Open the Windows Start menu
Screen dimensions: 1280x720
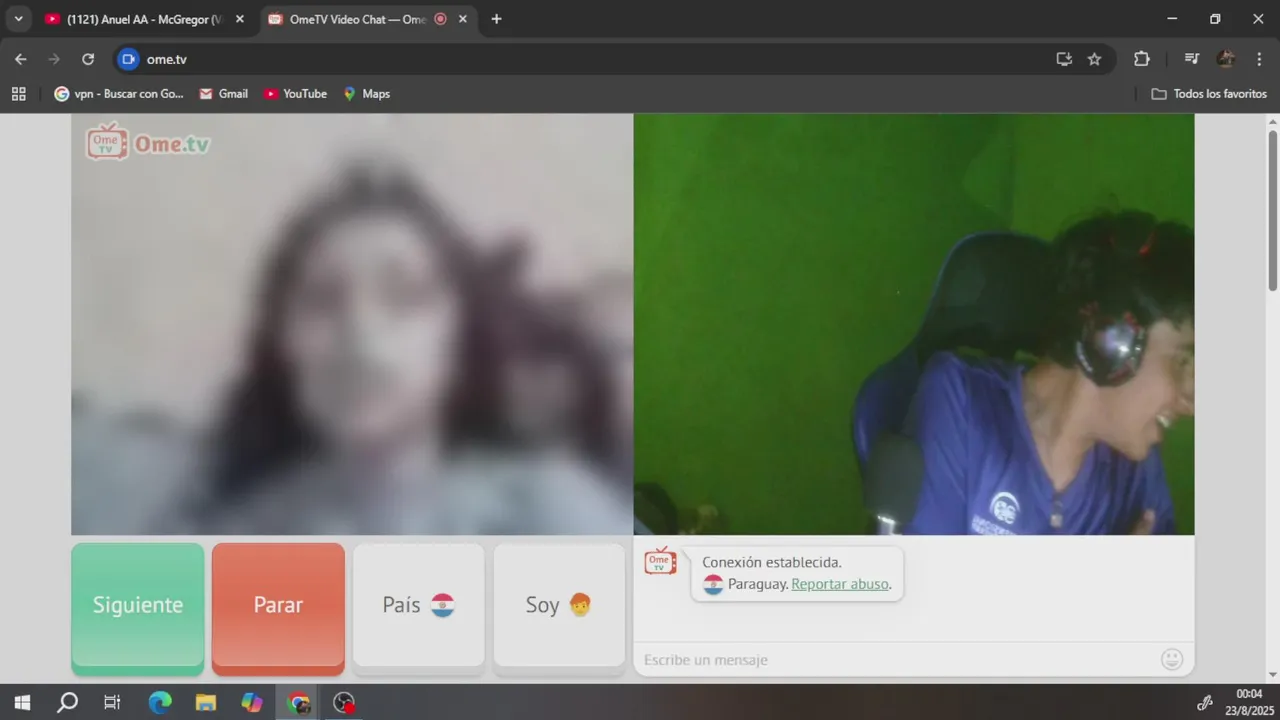21,702
